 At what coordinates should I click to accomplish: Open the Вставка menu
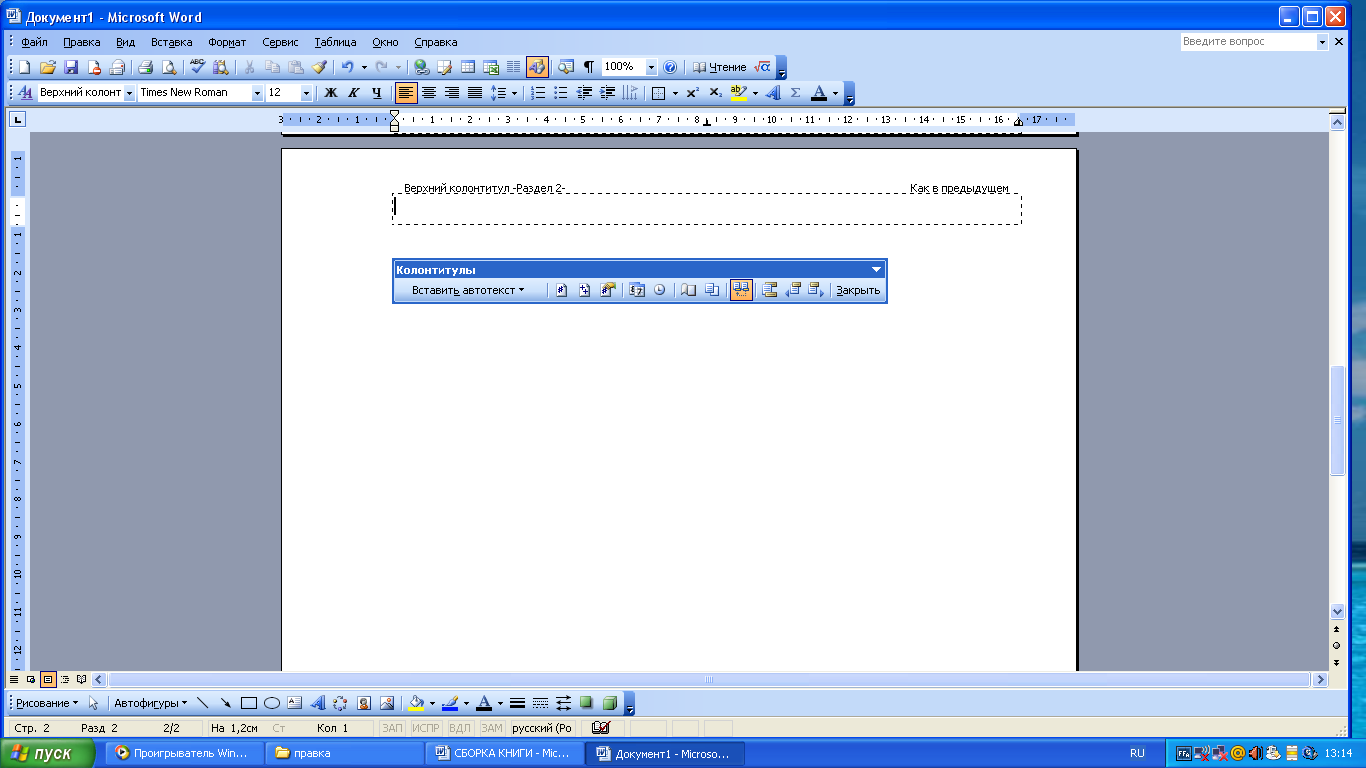click(x=172, y=42)
